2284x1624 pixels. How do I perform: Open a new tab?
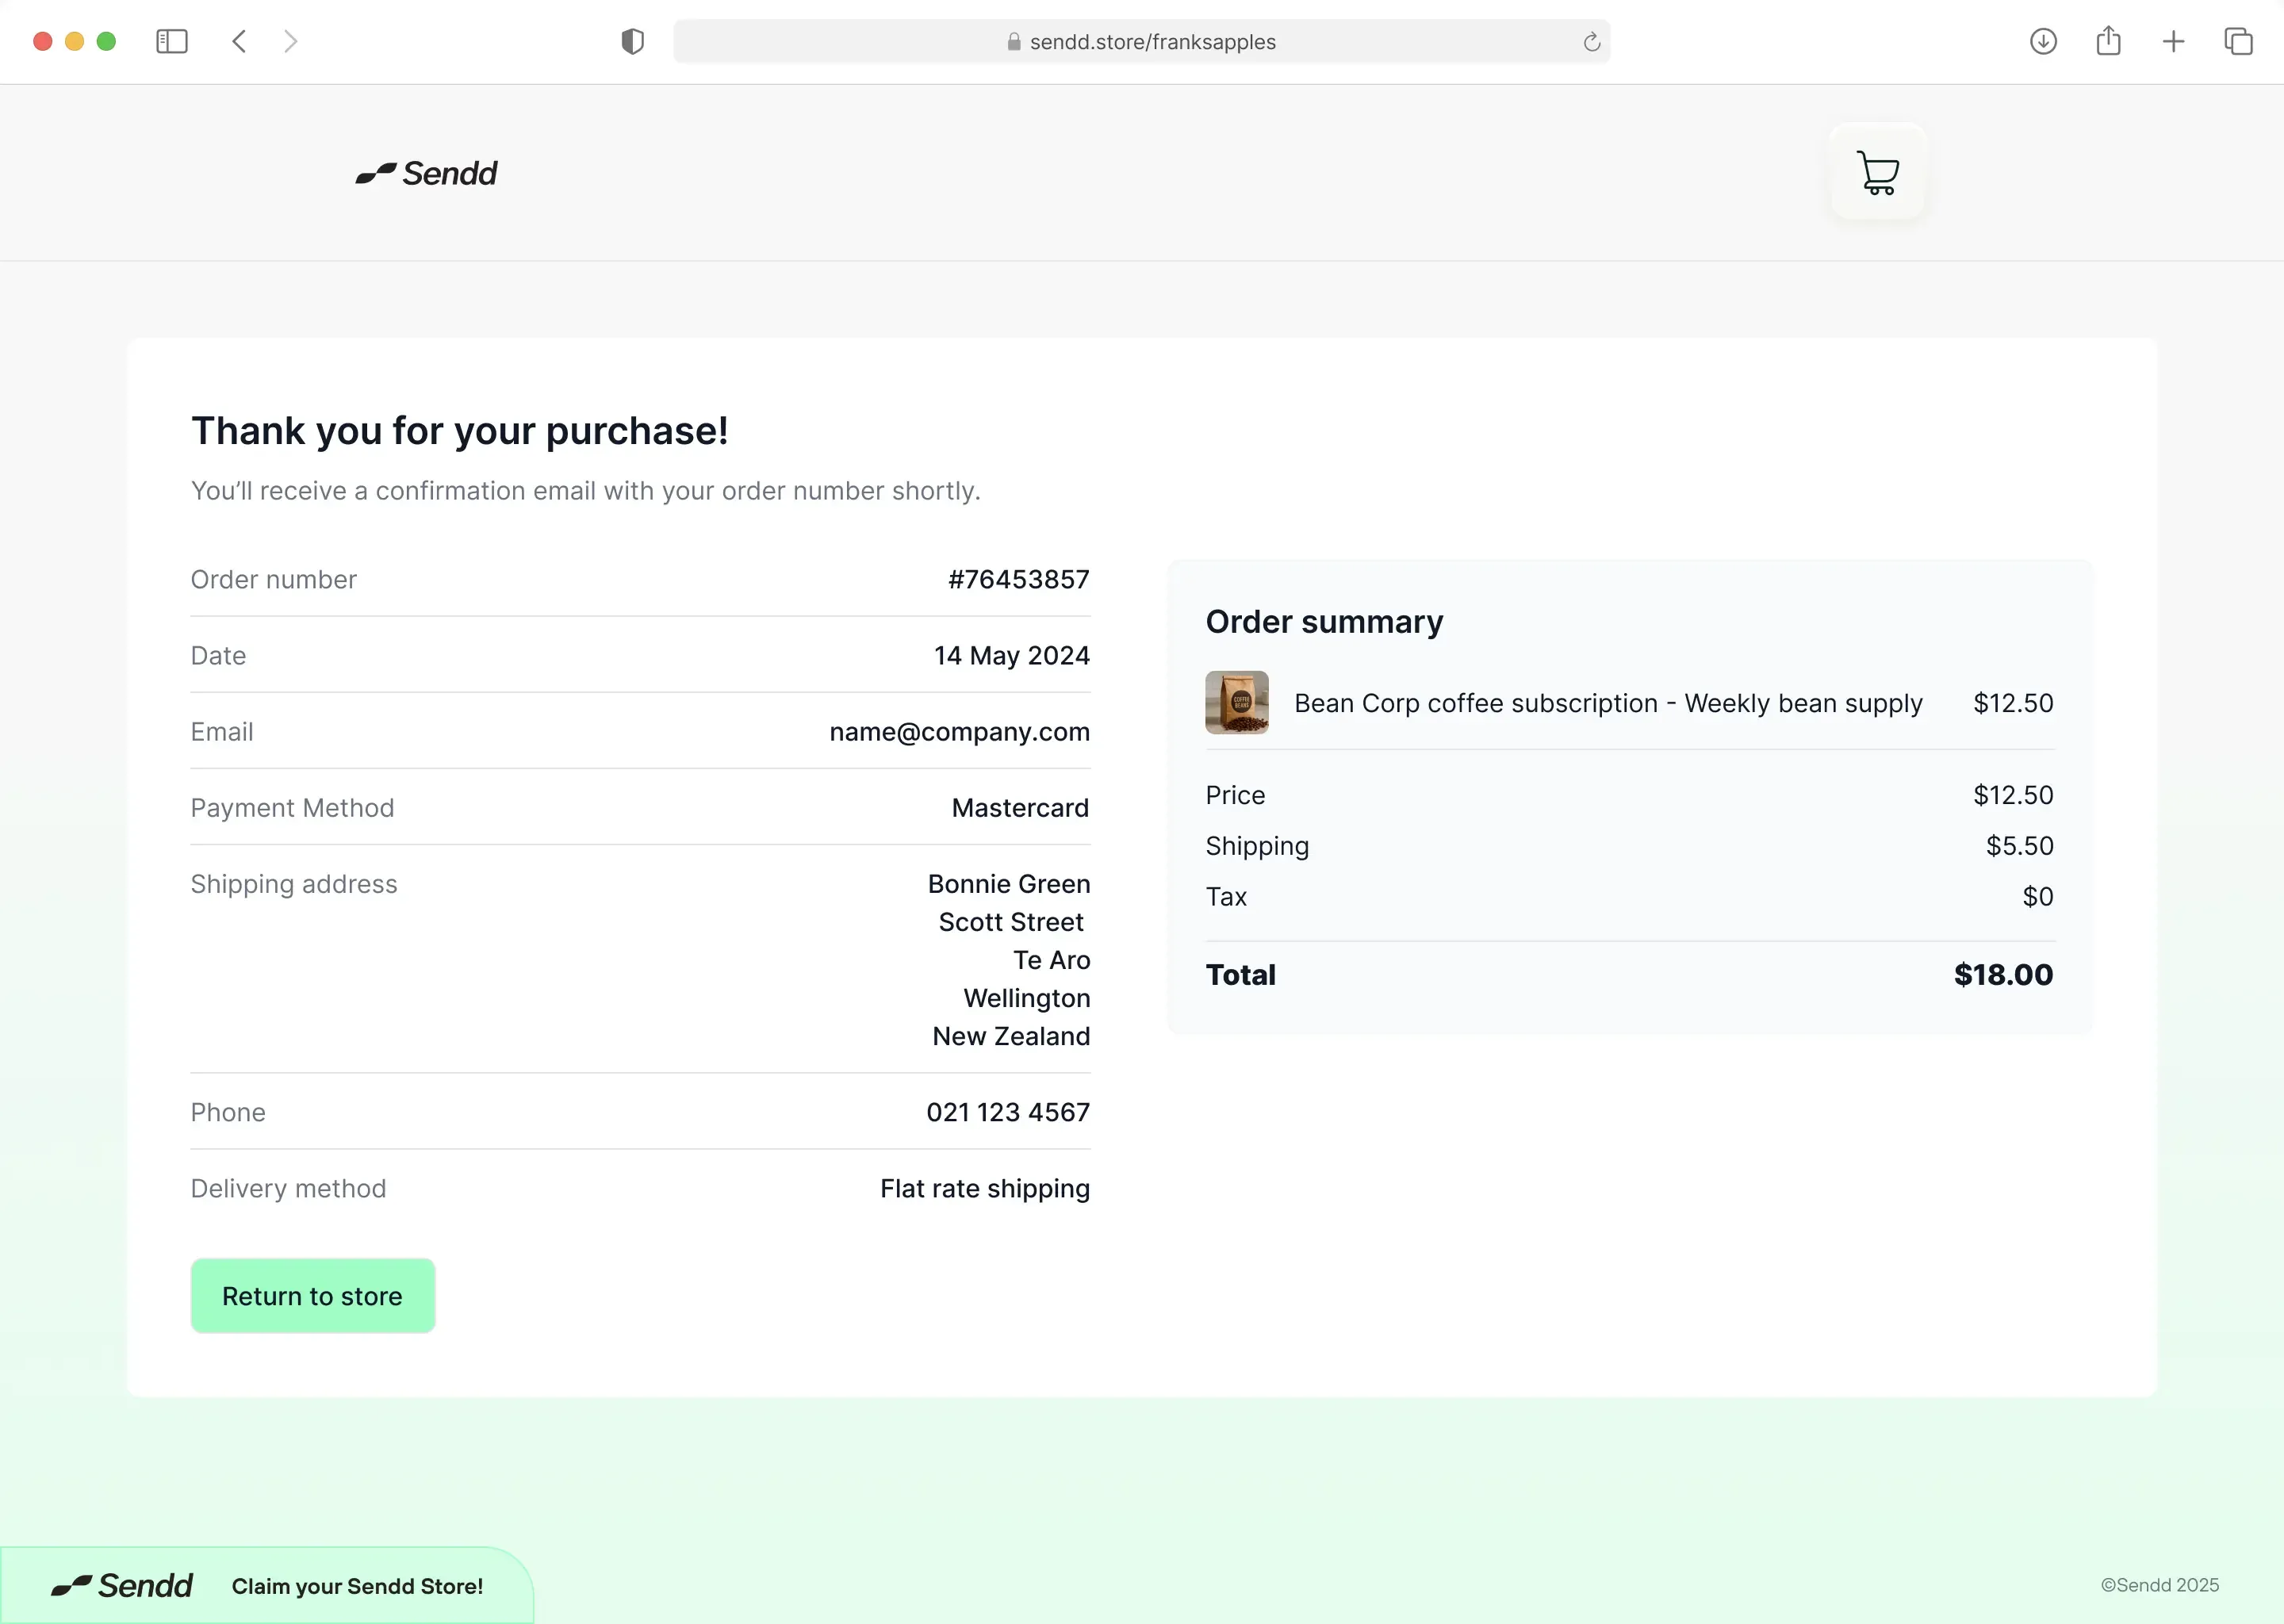coord(2173,41)
